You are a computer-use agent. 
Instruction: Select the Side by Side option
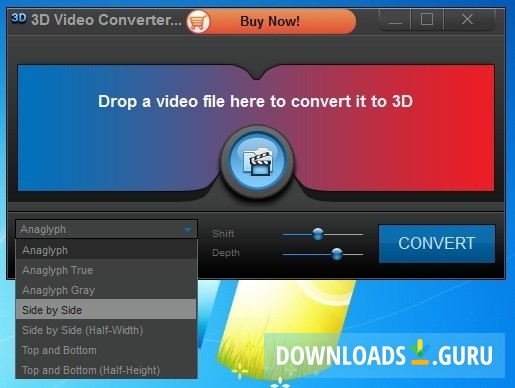(106, 310)
